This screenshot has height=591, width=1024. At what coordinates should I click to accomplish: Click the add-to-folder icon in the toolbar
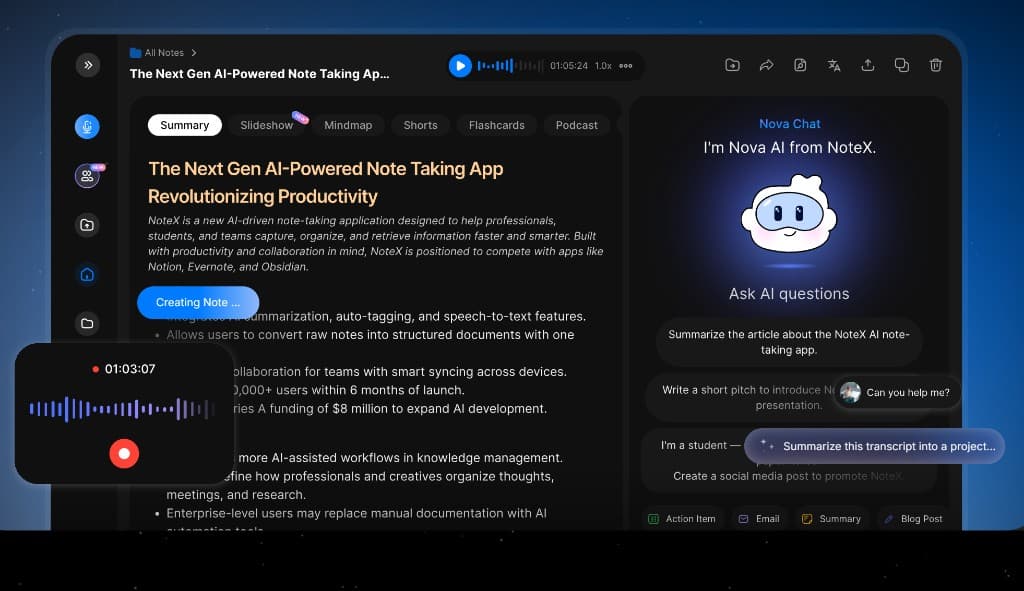pos(732,64)
